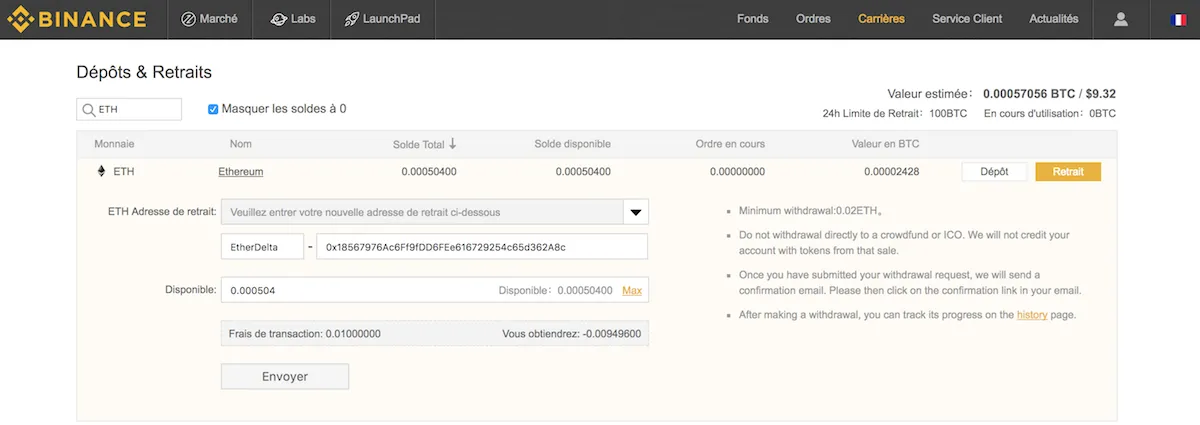Screen dimensions: 1200x425
Task: Click Frais de transaction: 0.01000000 text
Action: (x=304, y=334)
